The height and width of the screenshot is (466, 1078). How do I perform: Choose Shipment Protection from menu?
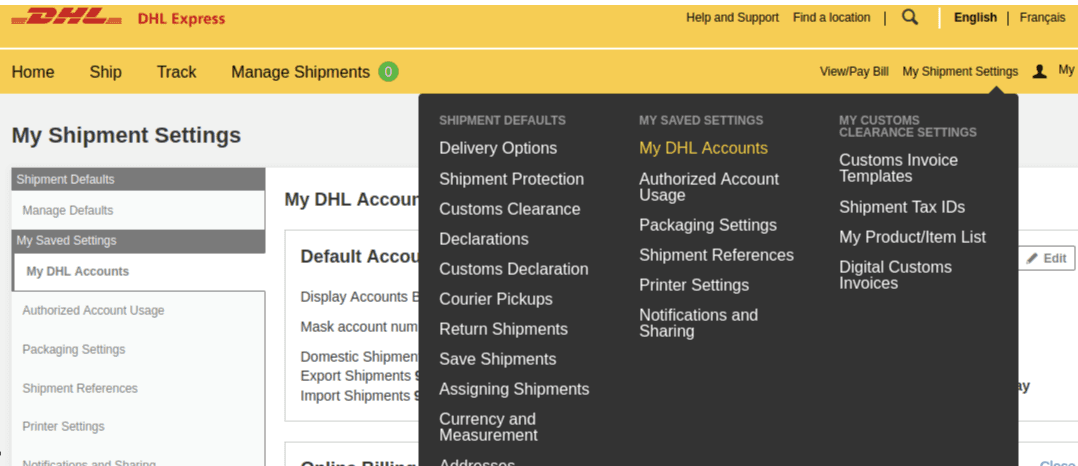point(512,179)
